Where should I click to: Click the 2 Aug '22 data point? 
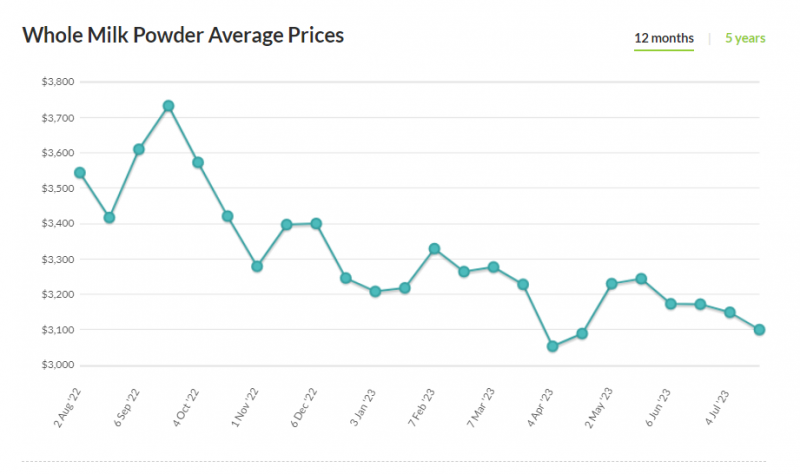coord(80,173)
